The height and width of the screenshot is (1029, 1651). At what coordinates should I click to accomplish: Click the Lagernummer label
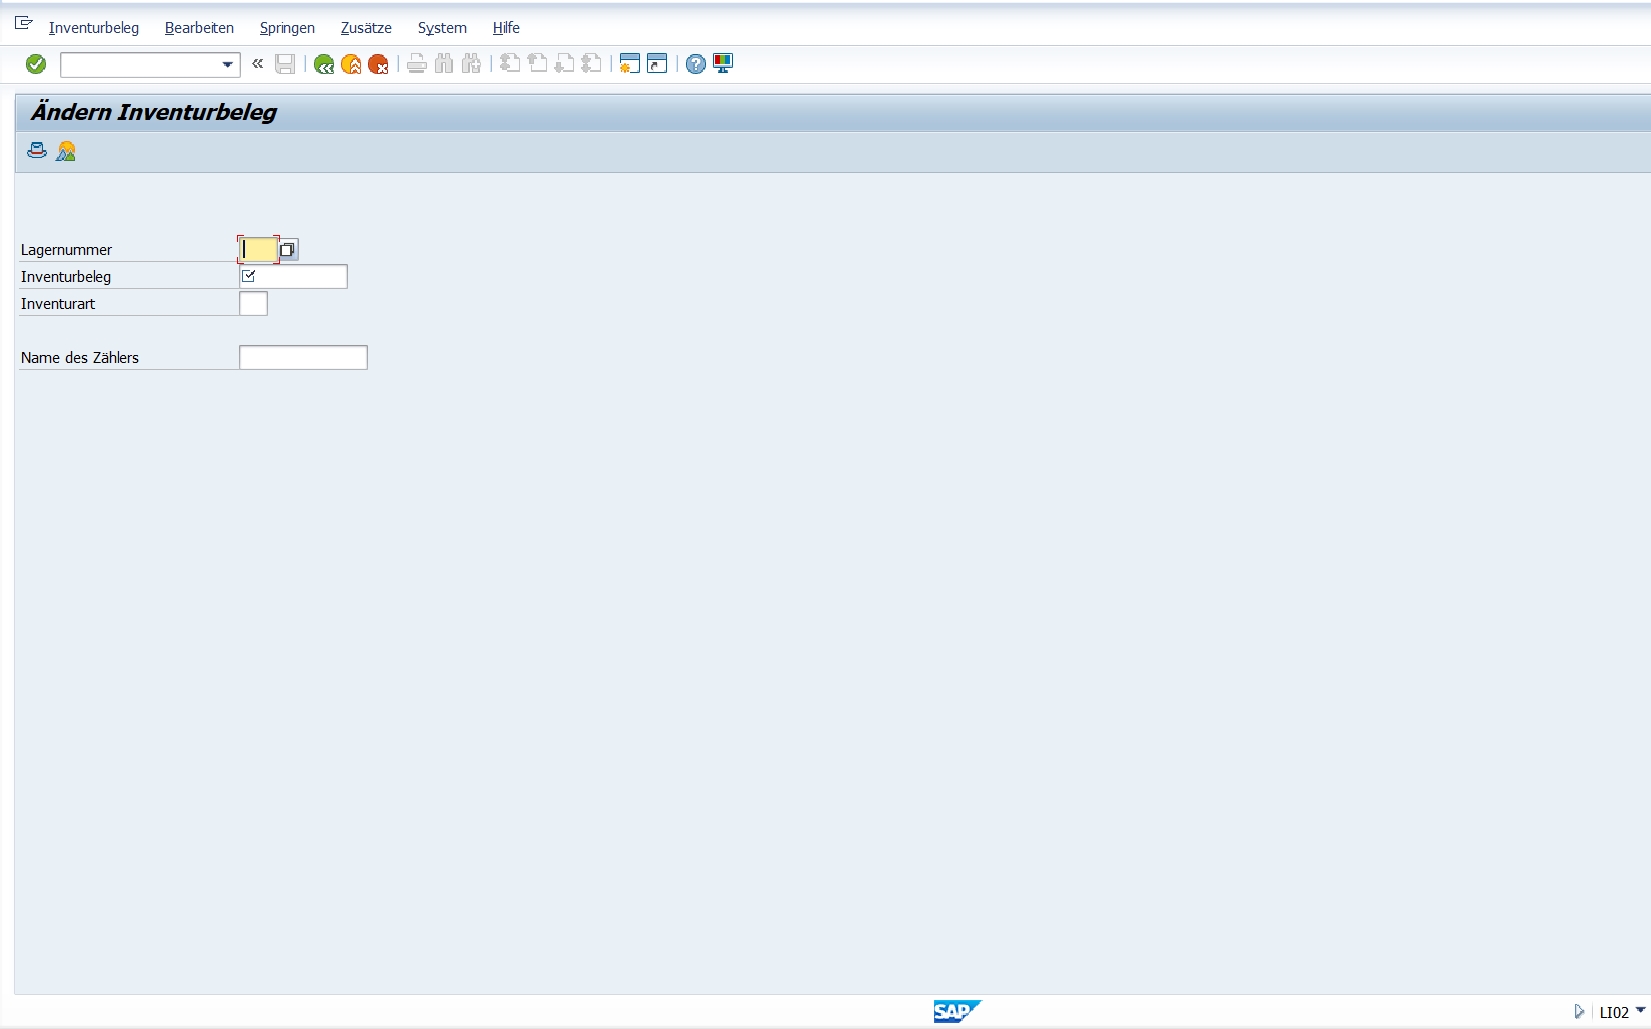tap(66, 250)
